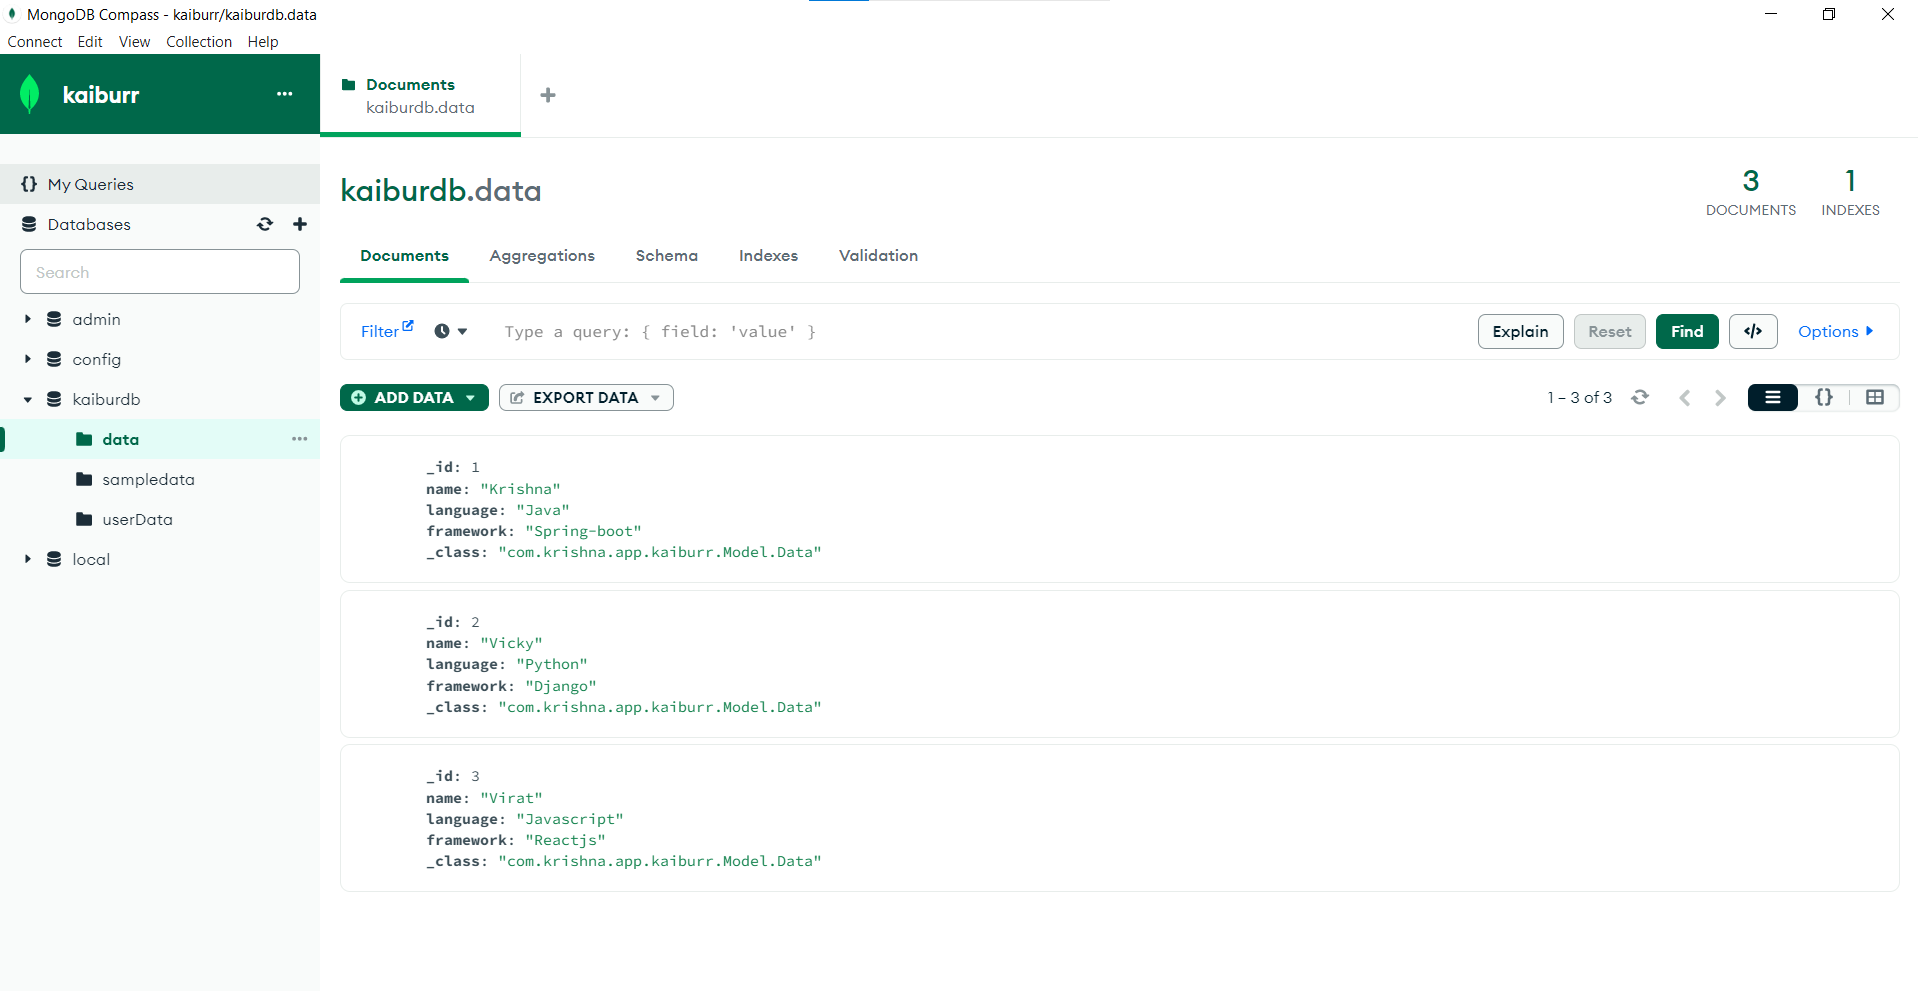Enable list view for documents

coord(1772,397)
